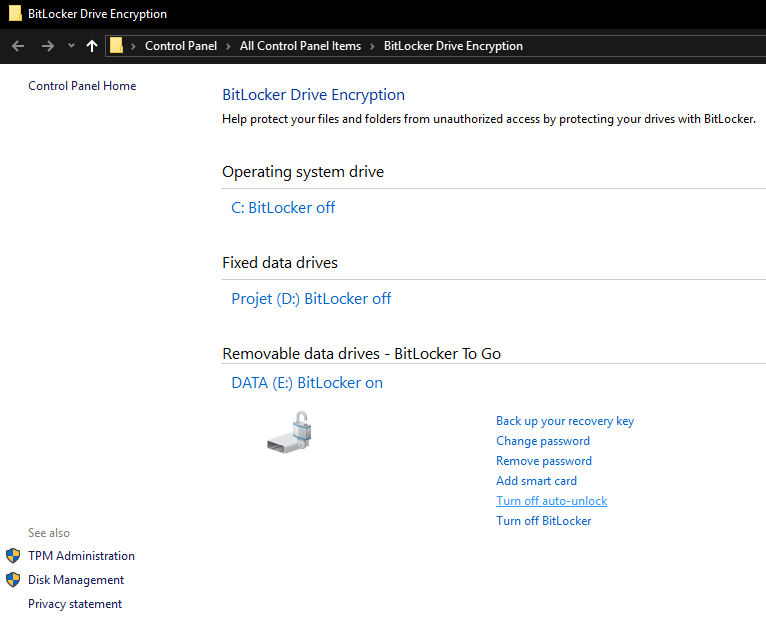Go forward with the Forward arrow
The width and height of the screenshot is (766, 628).
tap(47, 46)
